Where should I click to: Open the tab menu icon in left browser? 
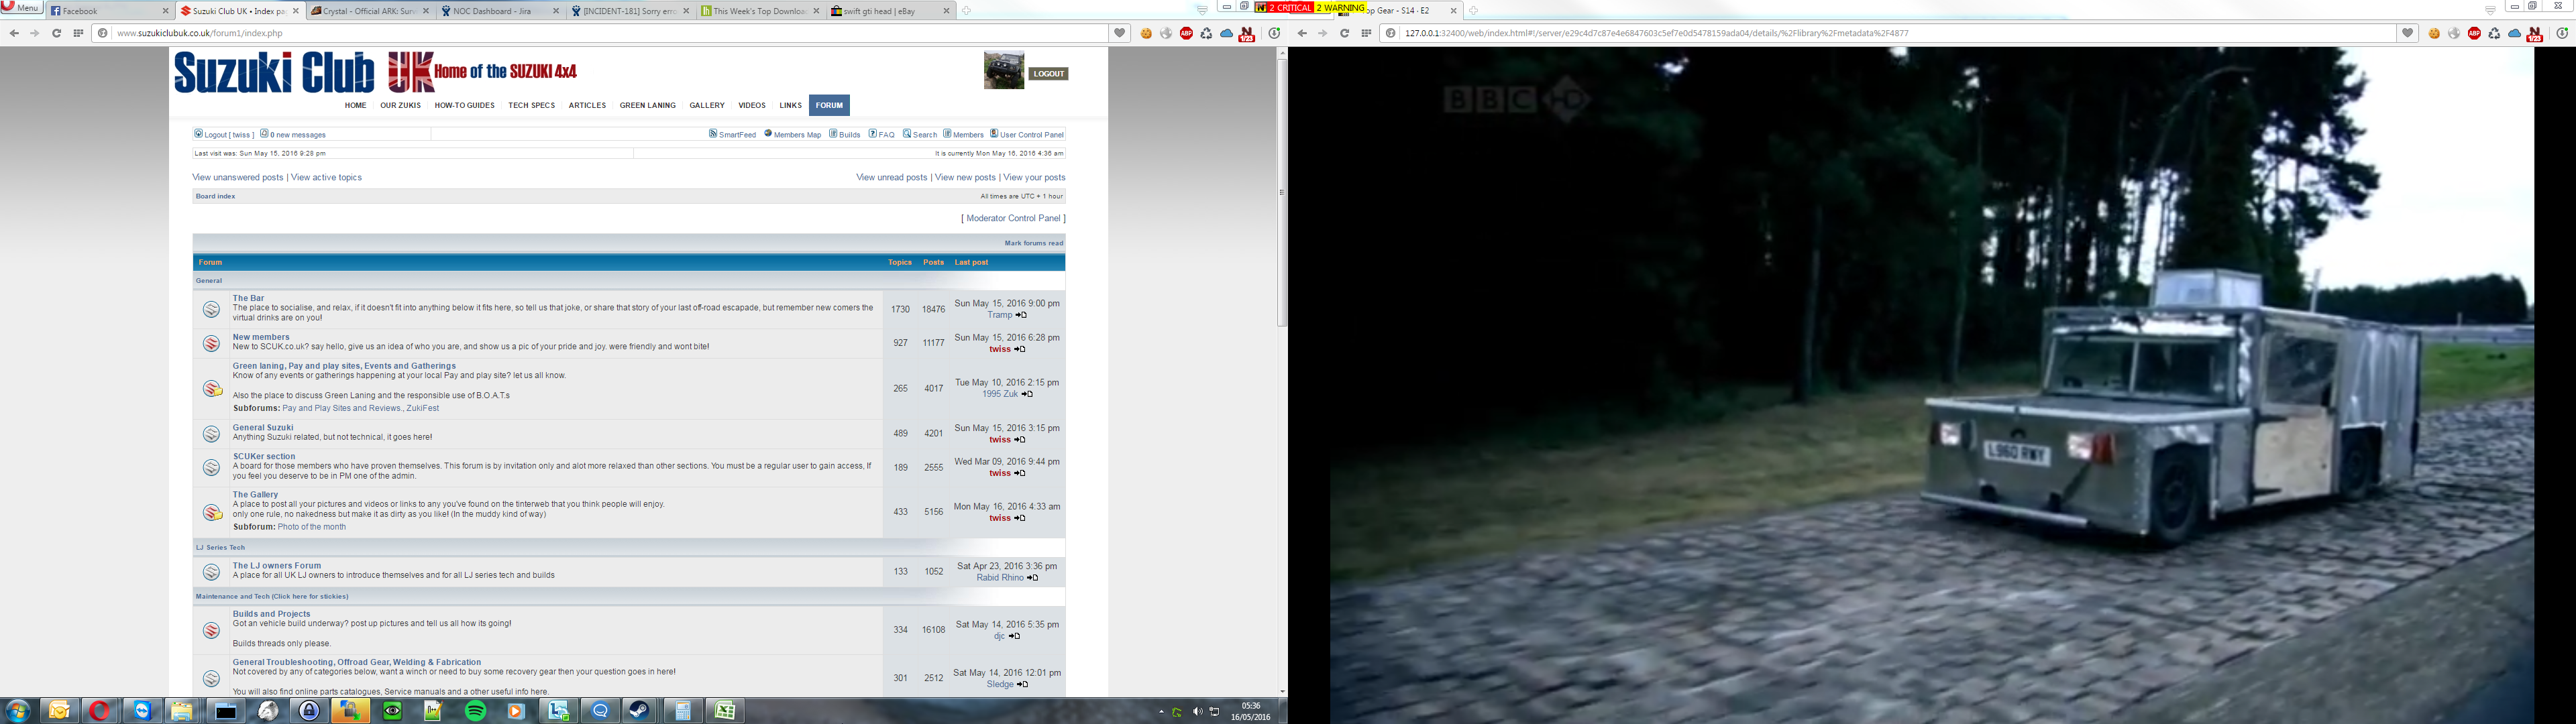(1202, 10)
